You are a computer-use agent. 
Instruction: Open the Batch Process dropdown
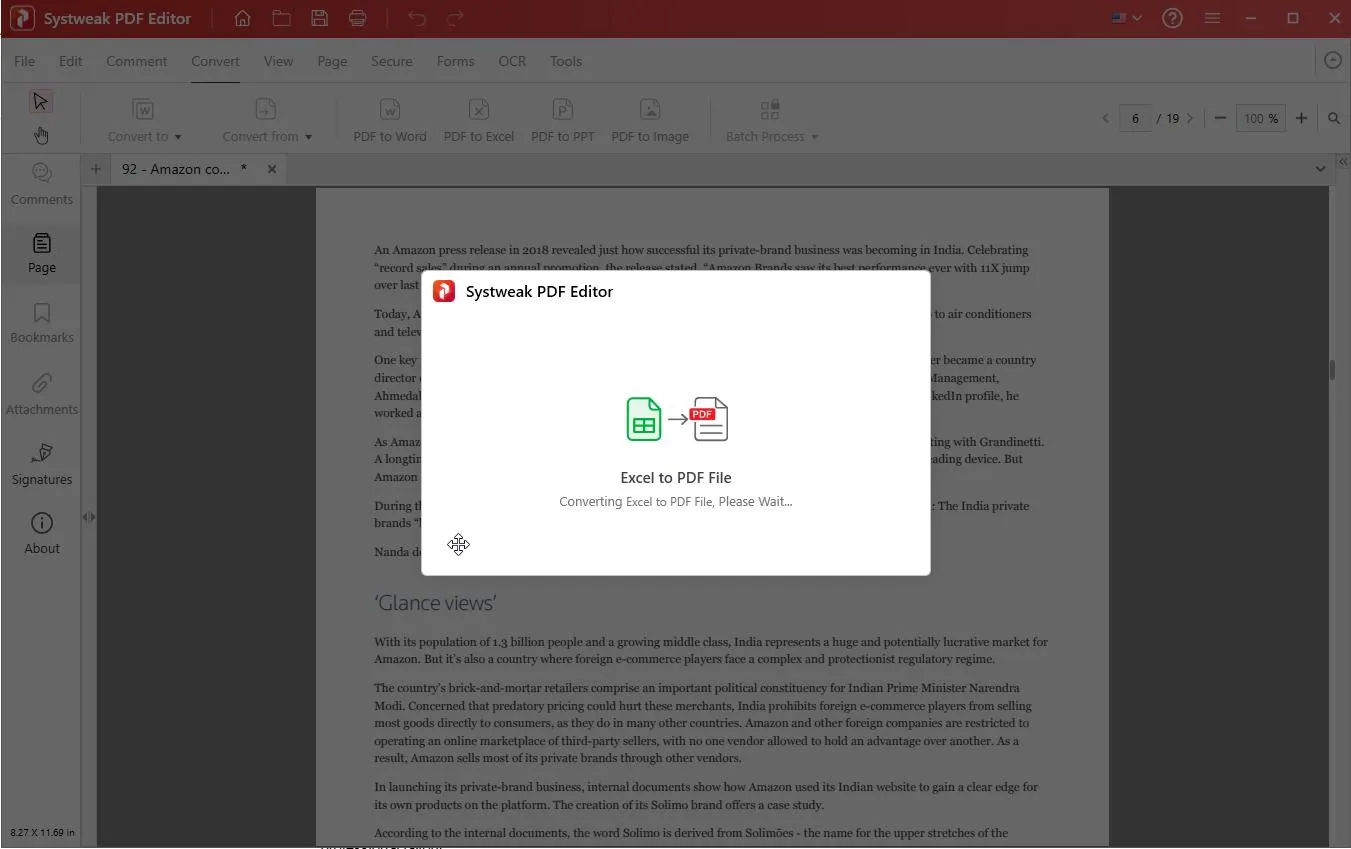(x=771, y=136)
